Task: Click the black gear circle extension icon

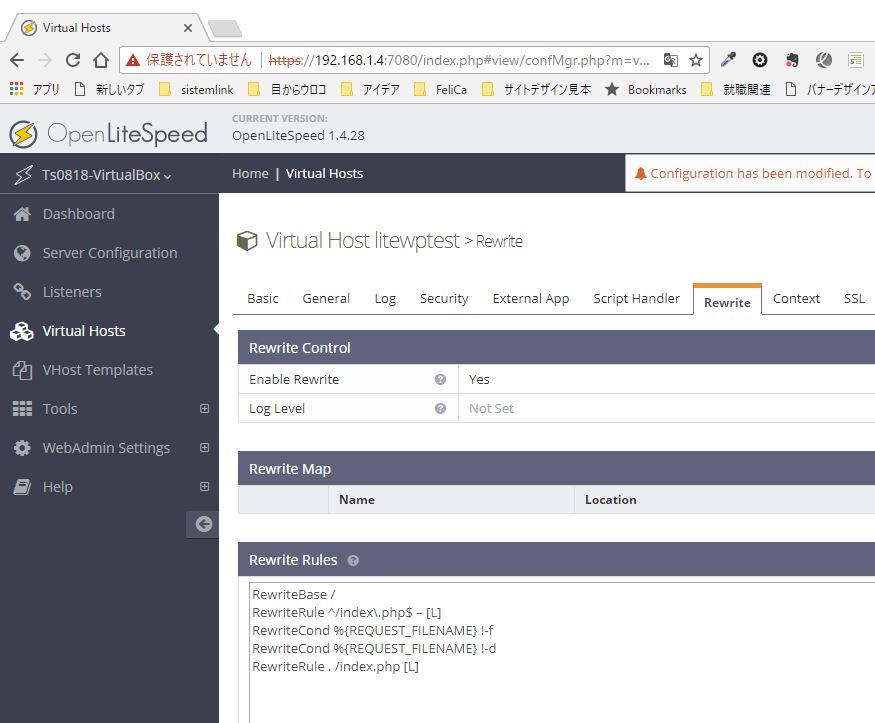Action: (x=759, y=60)
